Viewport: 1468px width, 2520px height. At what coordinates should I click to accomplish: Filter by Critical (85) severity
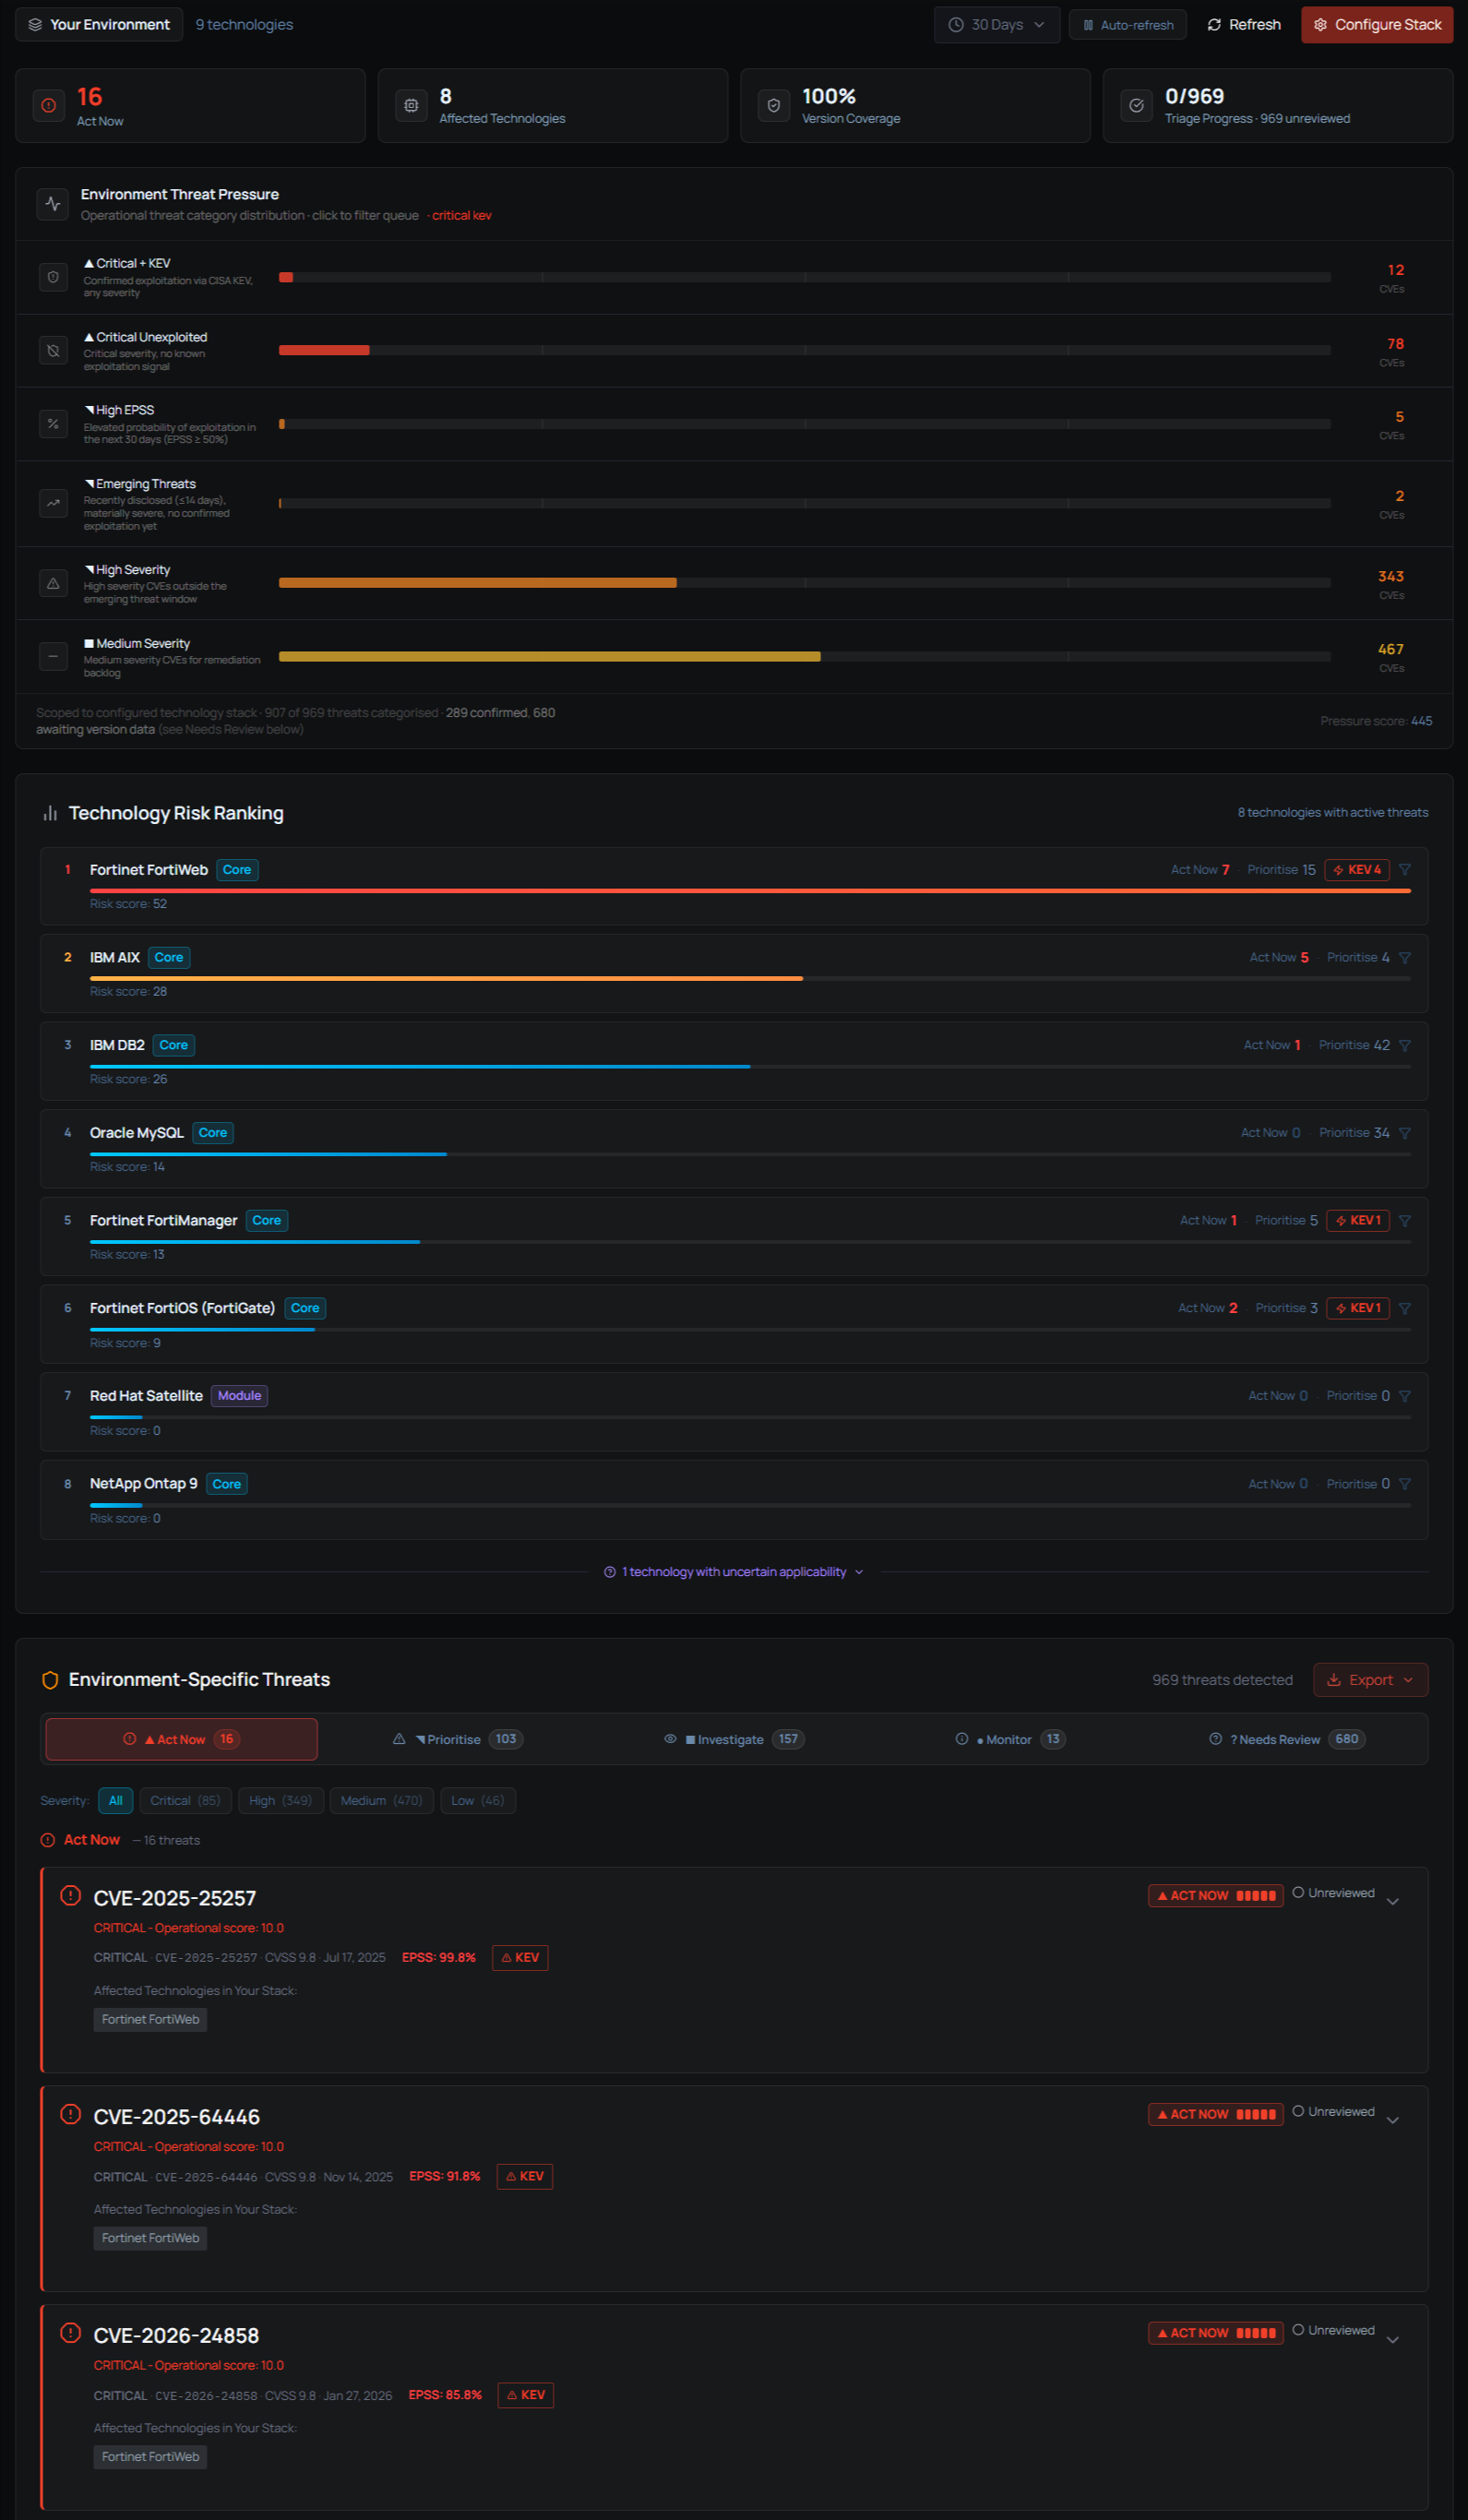point(186,1801)
